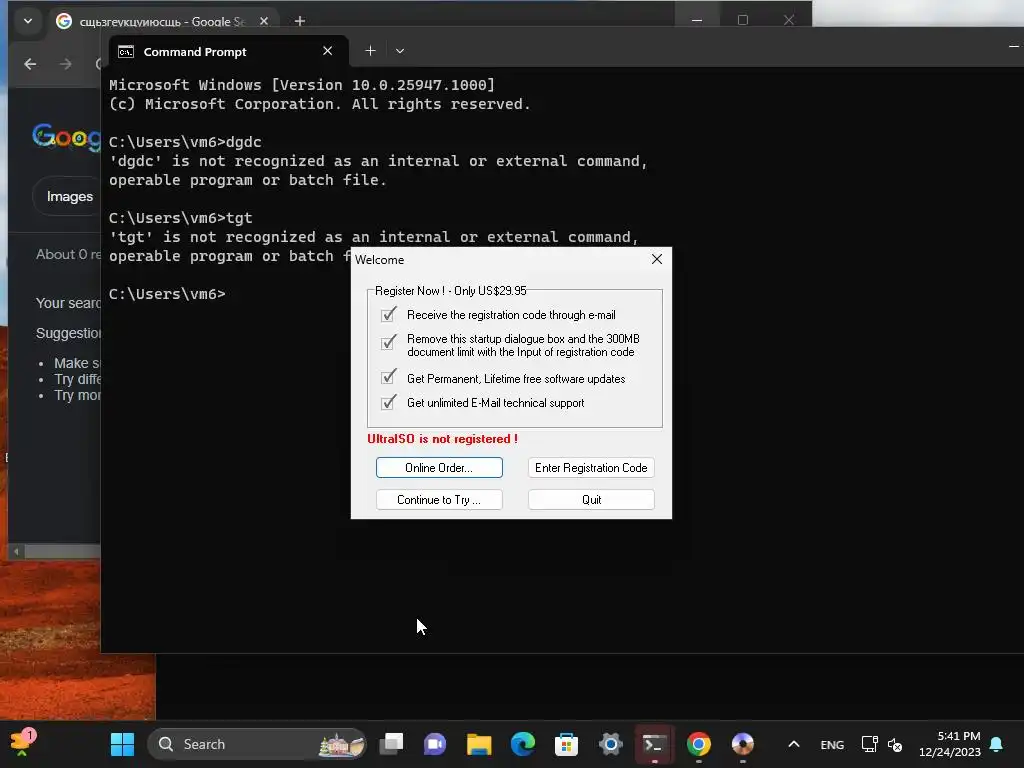Click the muted volume tray icon

[x=895, y=744]
